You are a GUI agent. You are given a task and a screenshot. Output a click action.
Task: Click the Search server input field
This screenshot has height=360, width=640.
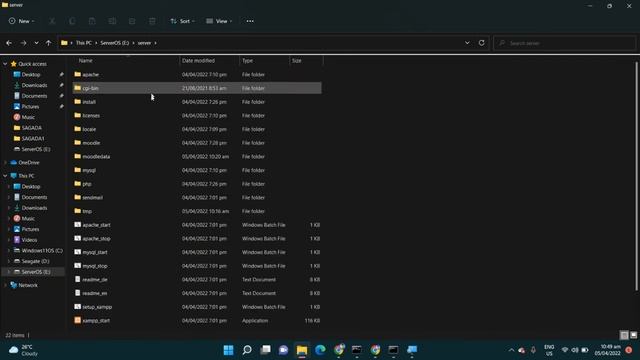(564, 43)
